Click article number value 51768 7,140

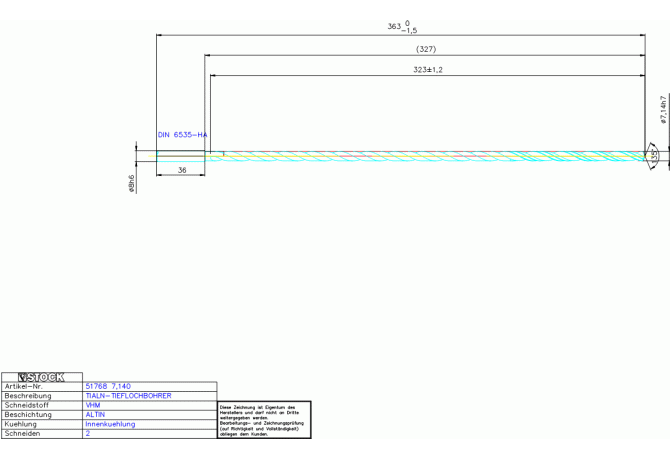click(x=108, y=386)
